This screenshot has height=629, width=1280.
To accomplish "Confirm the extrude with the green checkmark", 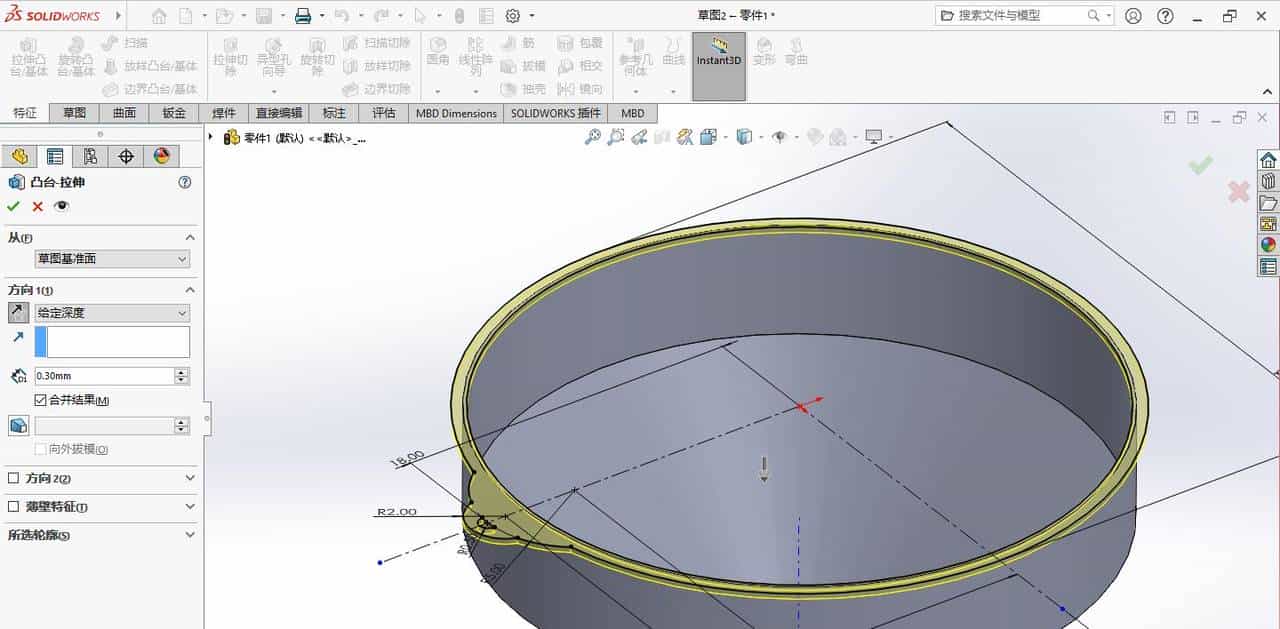I will (13, 206).
